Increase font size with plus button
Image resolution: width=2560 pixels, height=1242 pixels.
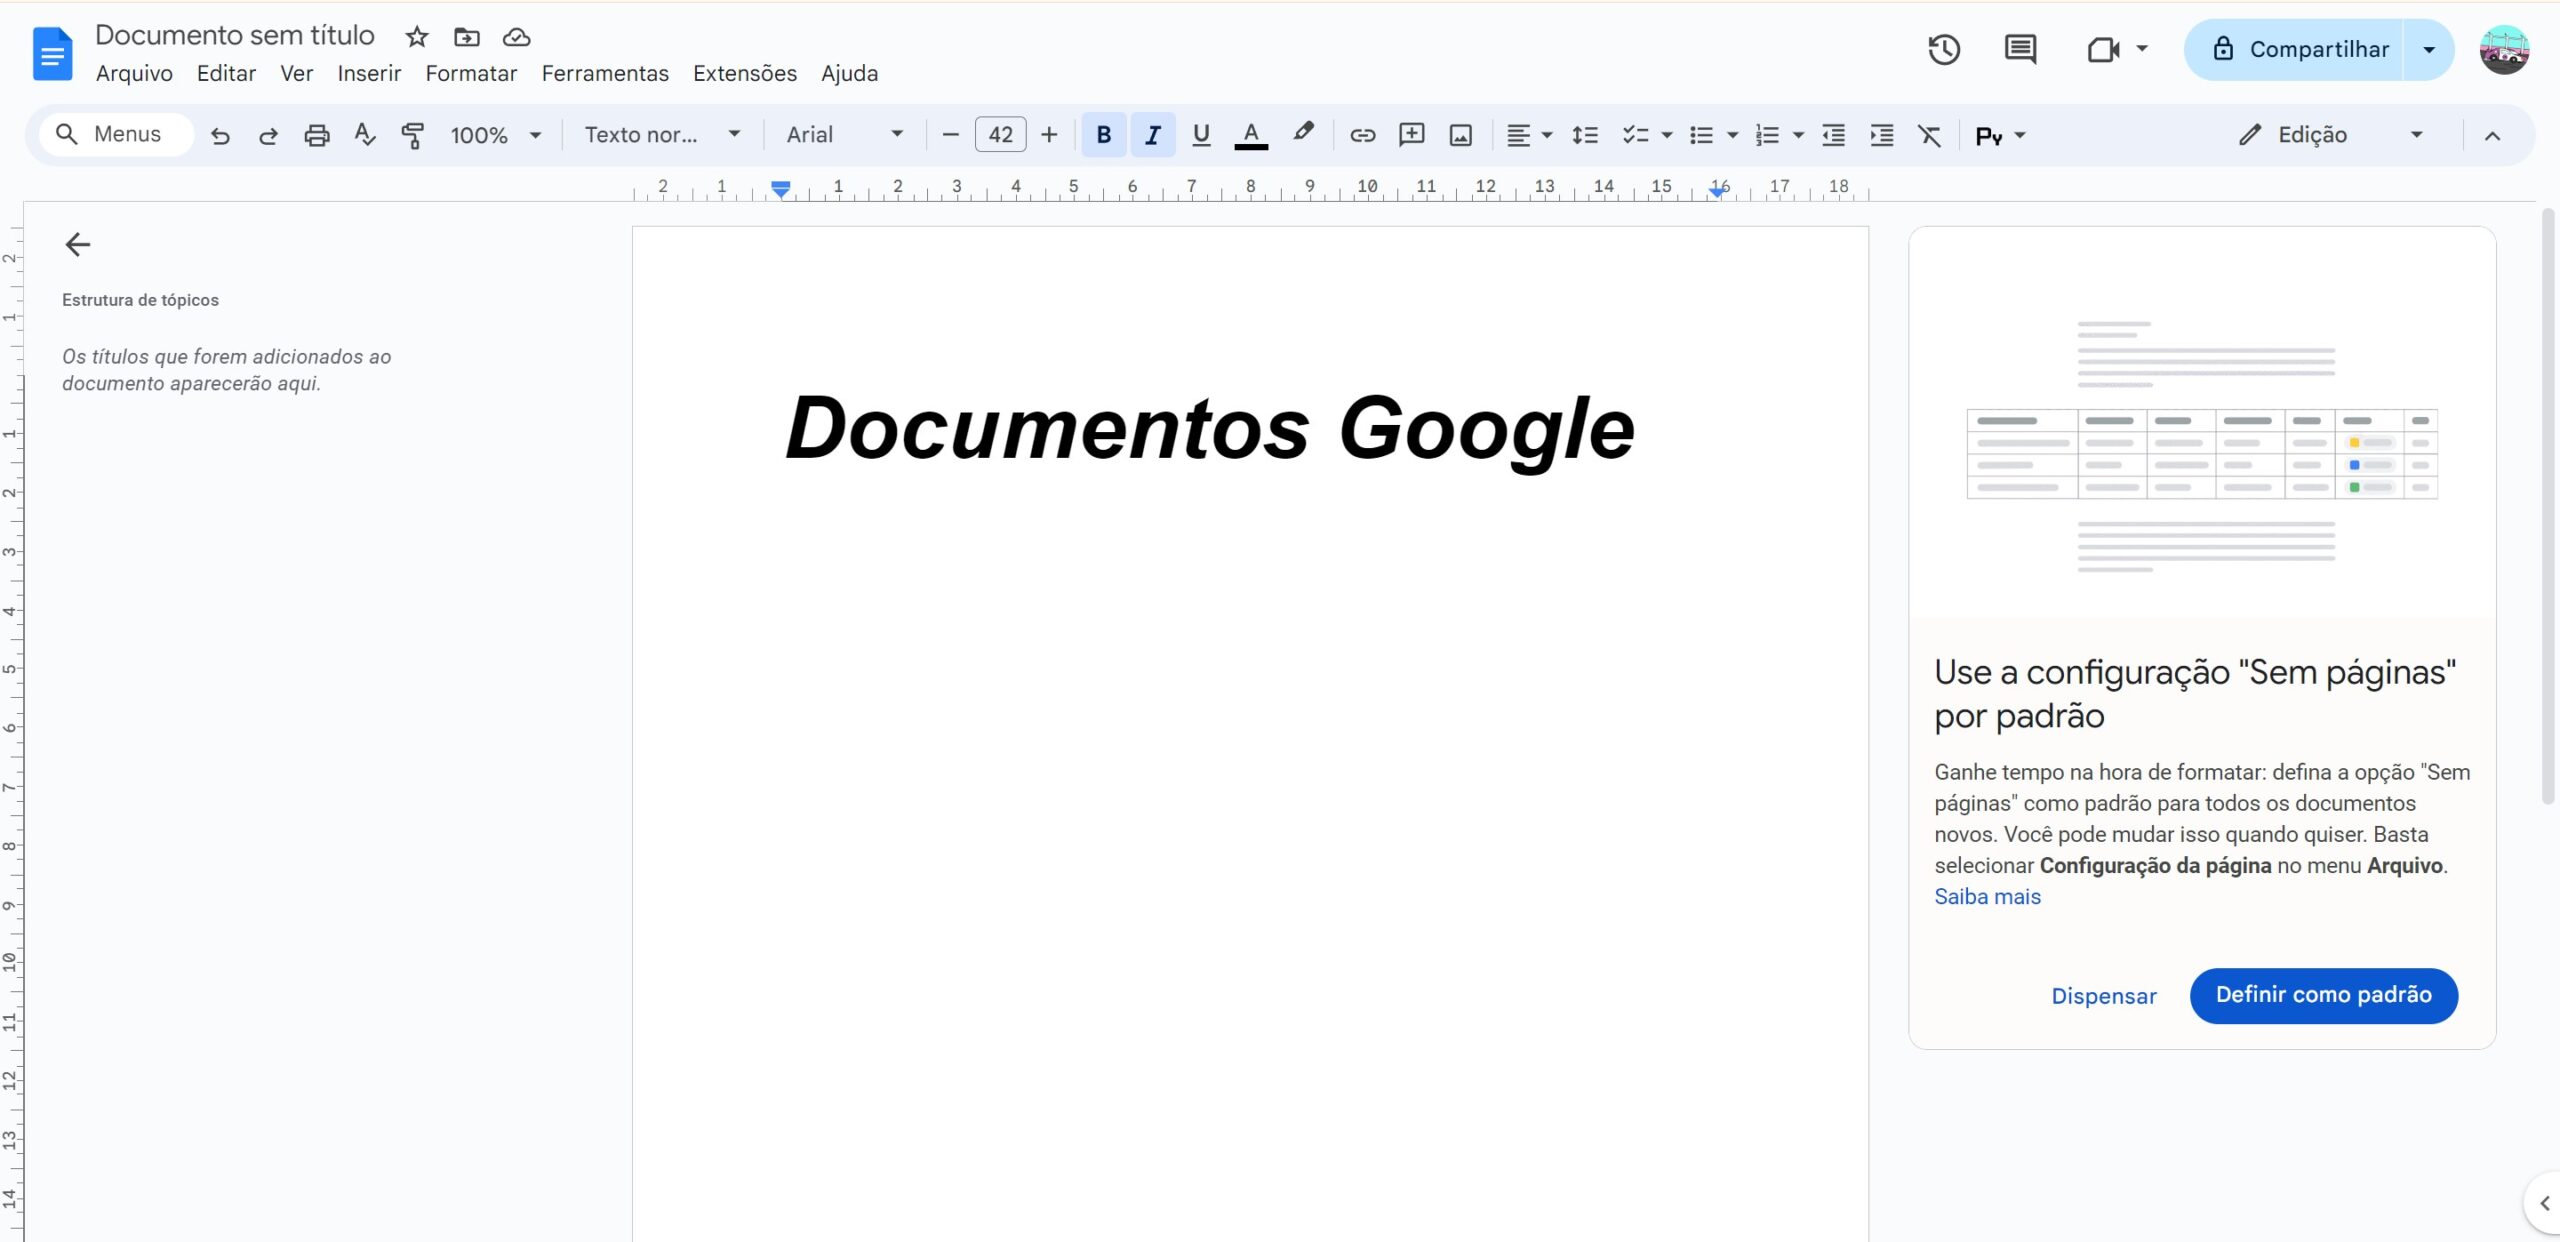point(1049,134)
